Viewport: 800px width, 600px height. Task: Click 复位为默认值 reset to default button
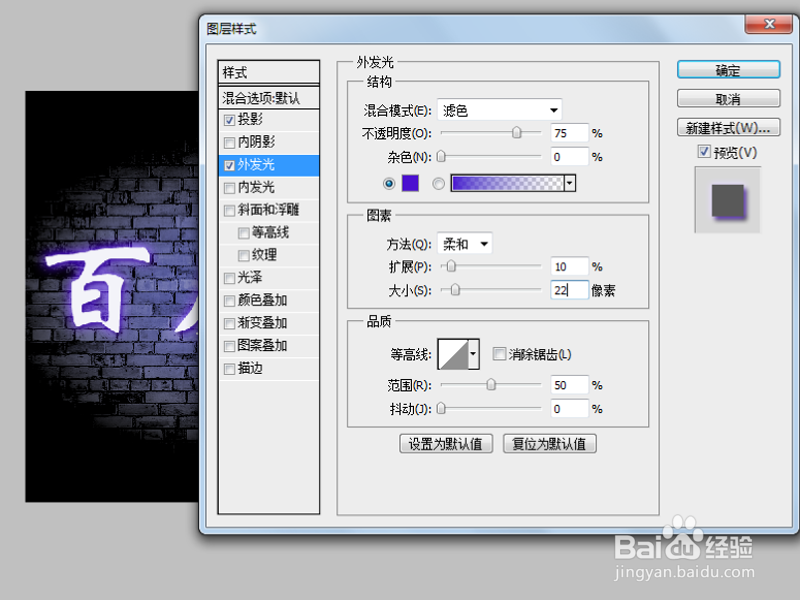click(x=549, y=444)
